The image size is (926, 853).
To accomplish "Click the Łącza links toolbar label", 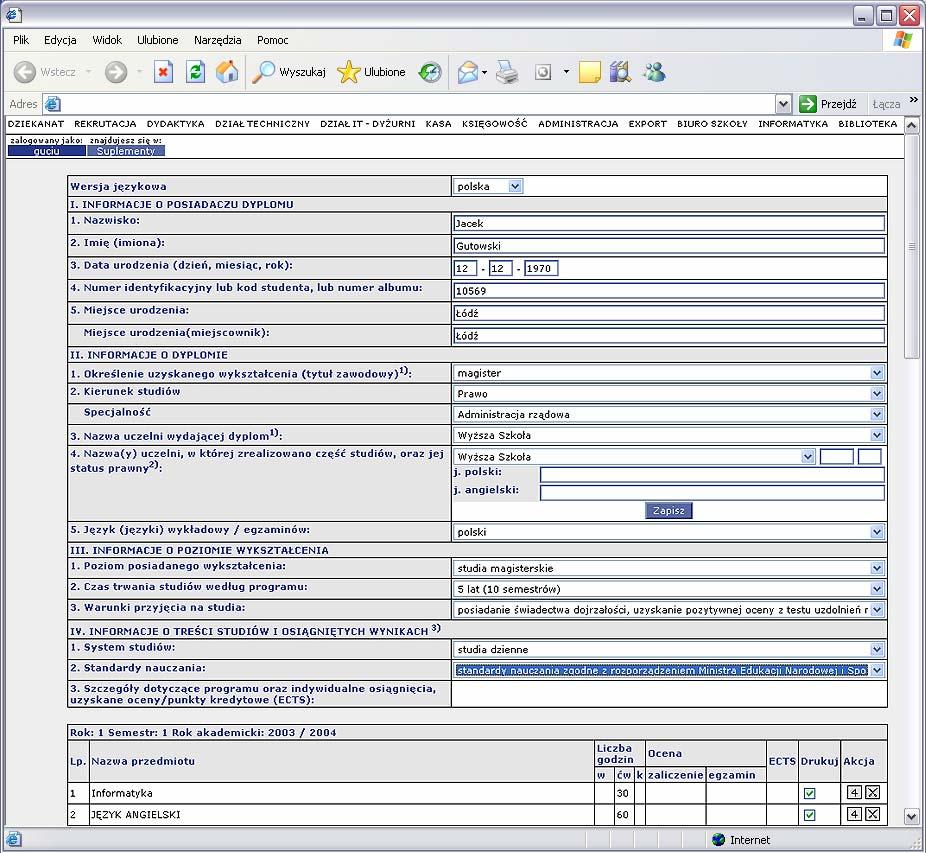I will pyautogui.click(x=886, y=104).
